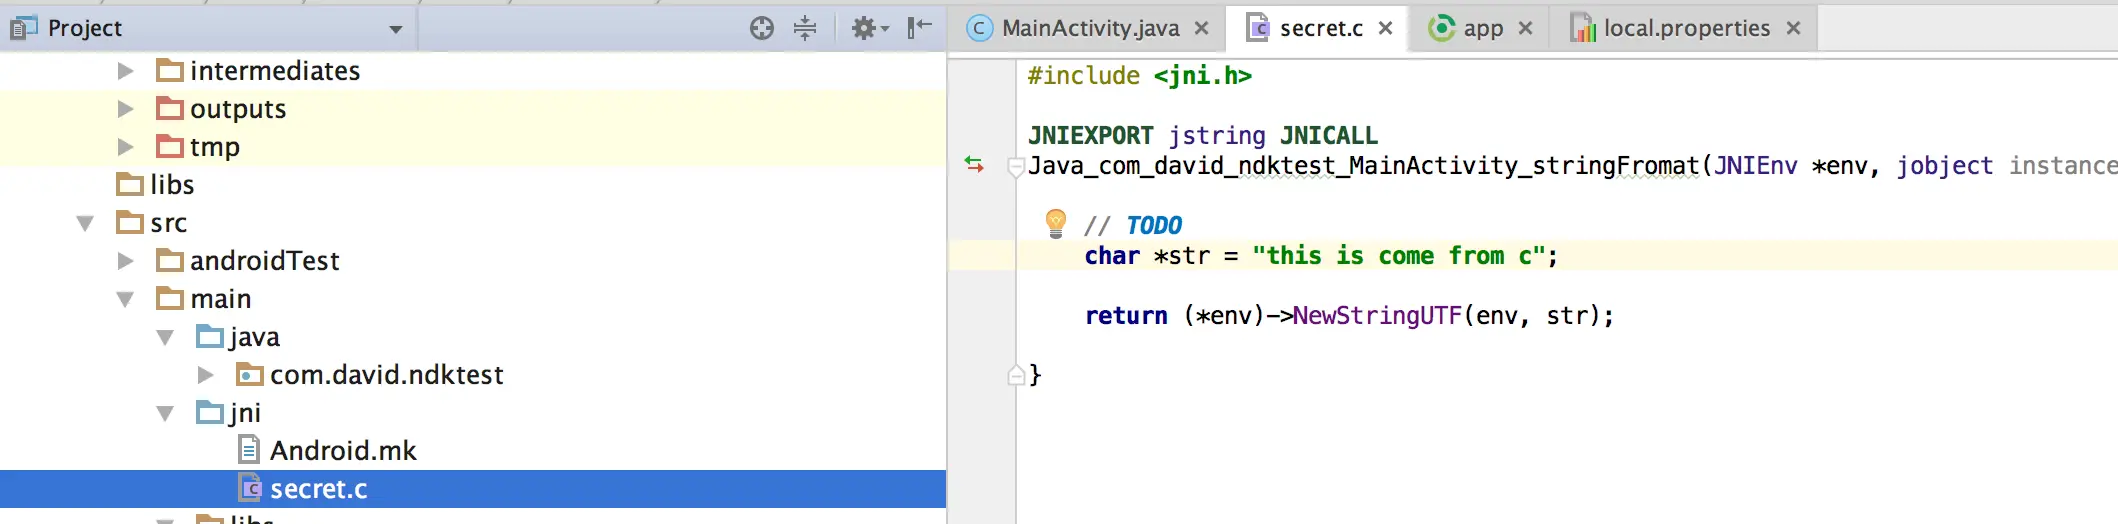Click the com.david.ndktest label
This screenshot has height=524, width=2118.
[387, 375]
